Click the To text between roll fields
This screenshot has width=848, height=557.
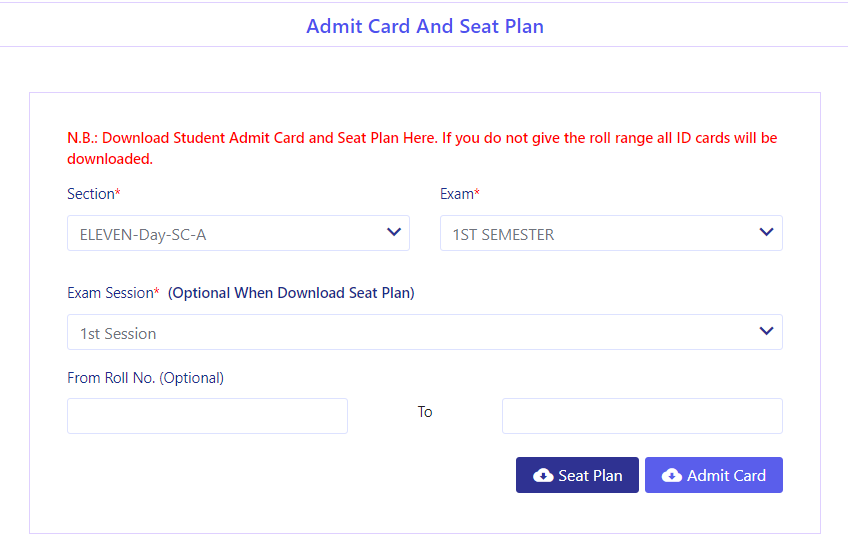pos(425,412)
